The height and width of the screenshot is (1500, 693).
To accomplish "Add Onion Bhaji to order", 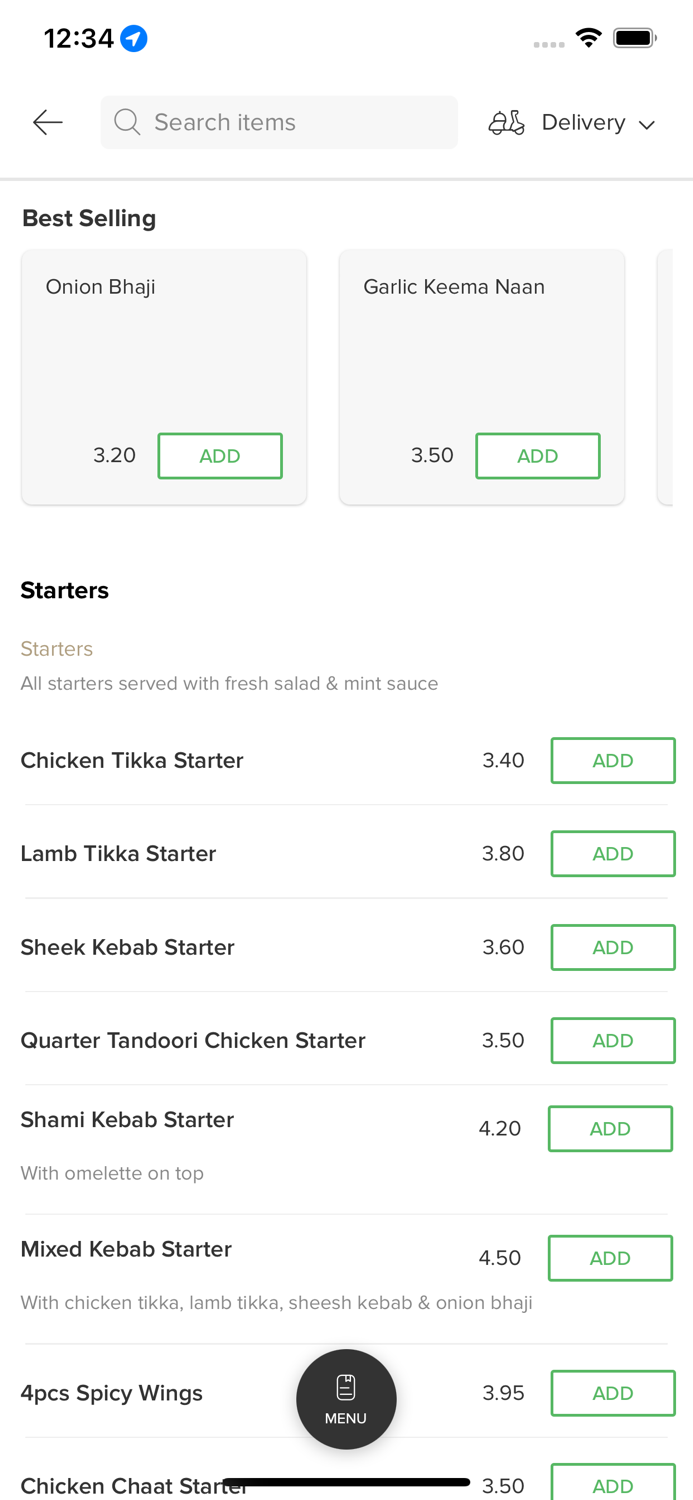I will (x=220, y=456).
